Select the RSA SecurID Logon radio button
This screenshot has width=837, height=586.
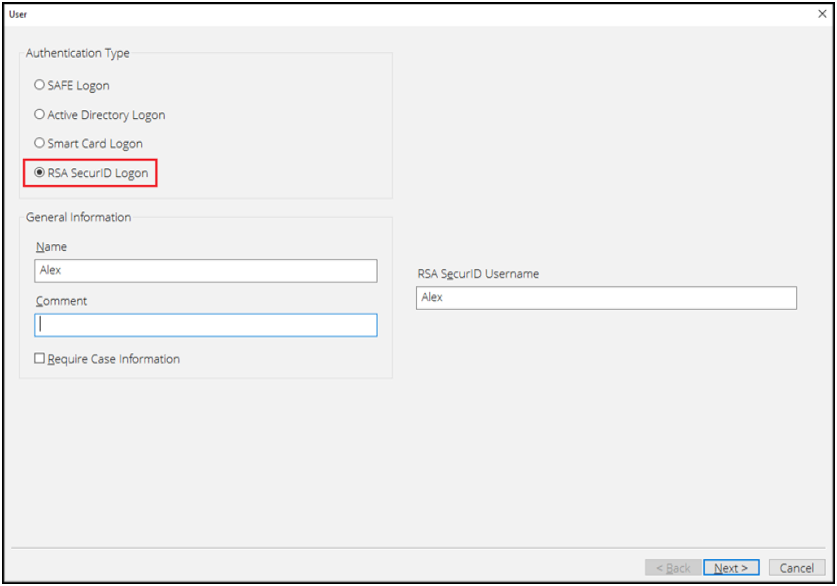(40, 172)
